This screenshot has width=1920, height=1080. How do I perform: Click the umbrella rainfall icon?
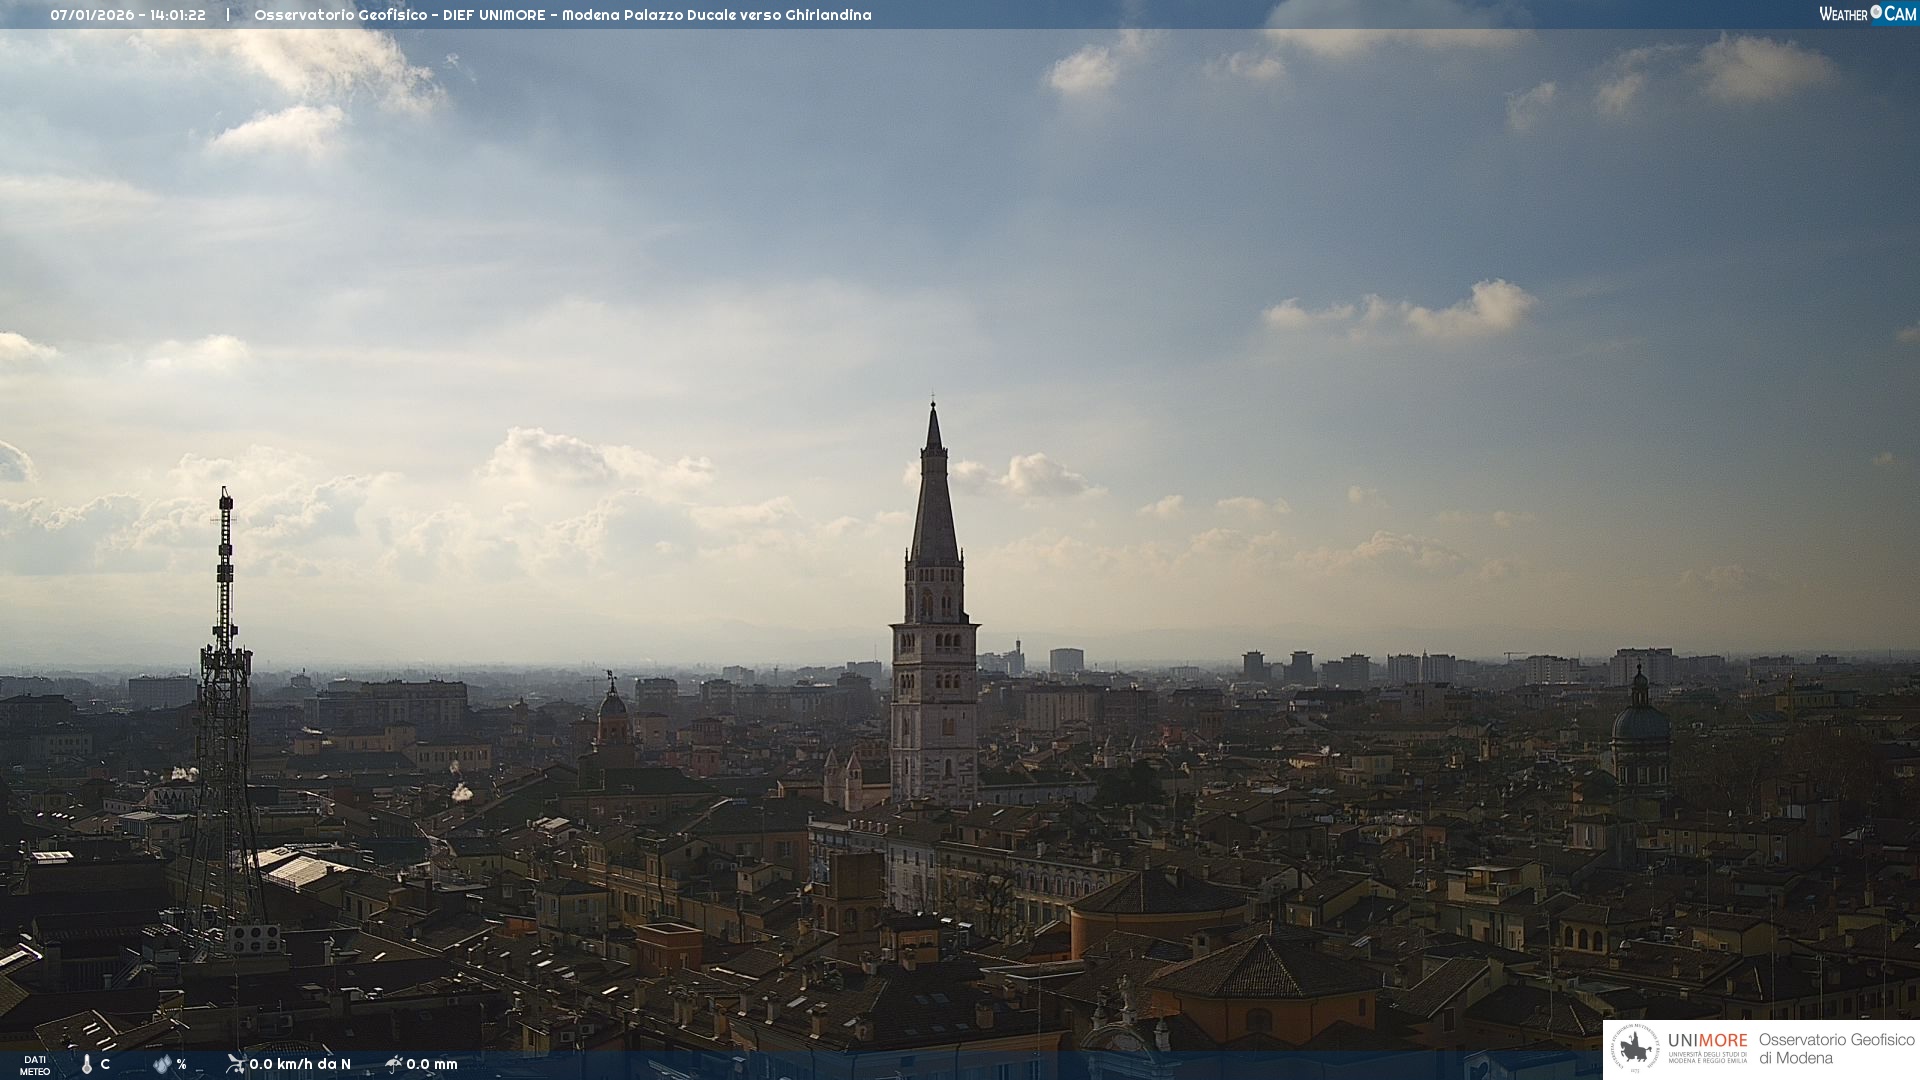coord(394,1064)
